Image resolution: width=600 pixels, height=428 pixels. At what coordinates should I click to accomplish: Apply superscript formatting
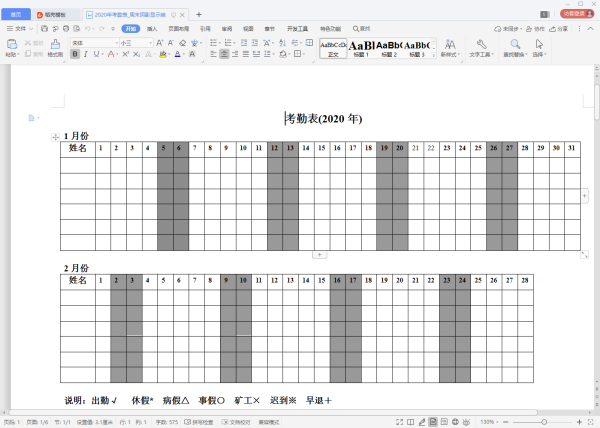(x=126, y=54)
